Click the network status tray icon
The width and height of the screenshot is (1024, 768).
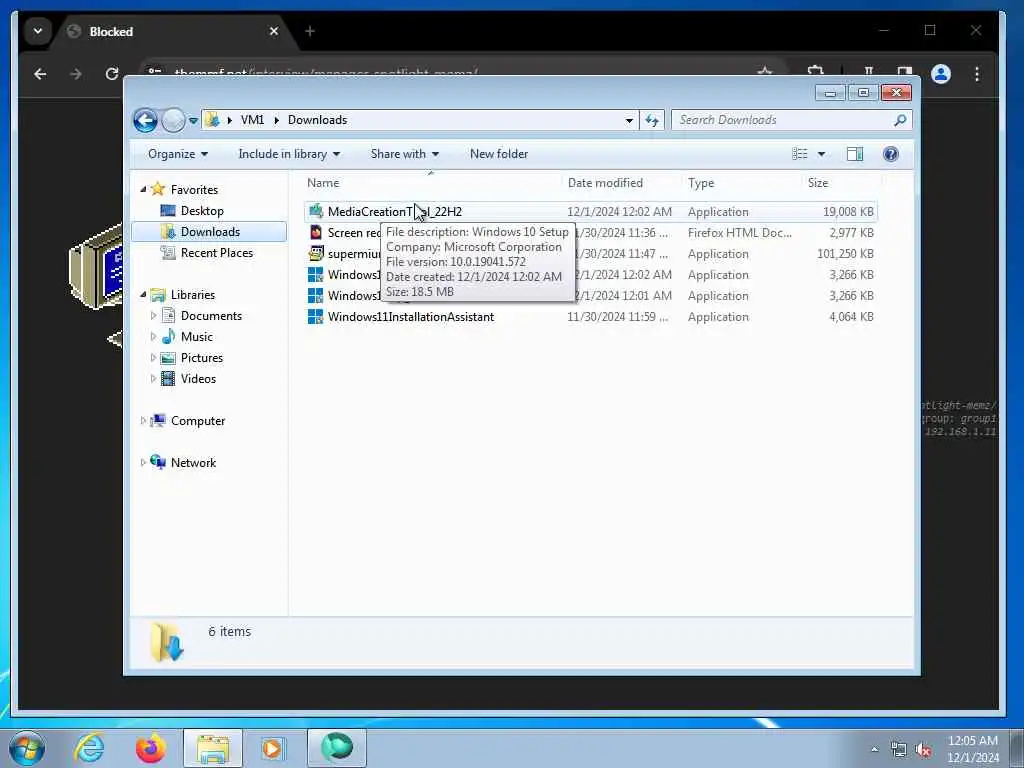[x=899, y=750]
